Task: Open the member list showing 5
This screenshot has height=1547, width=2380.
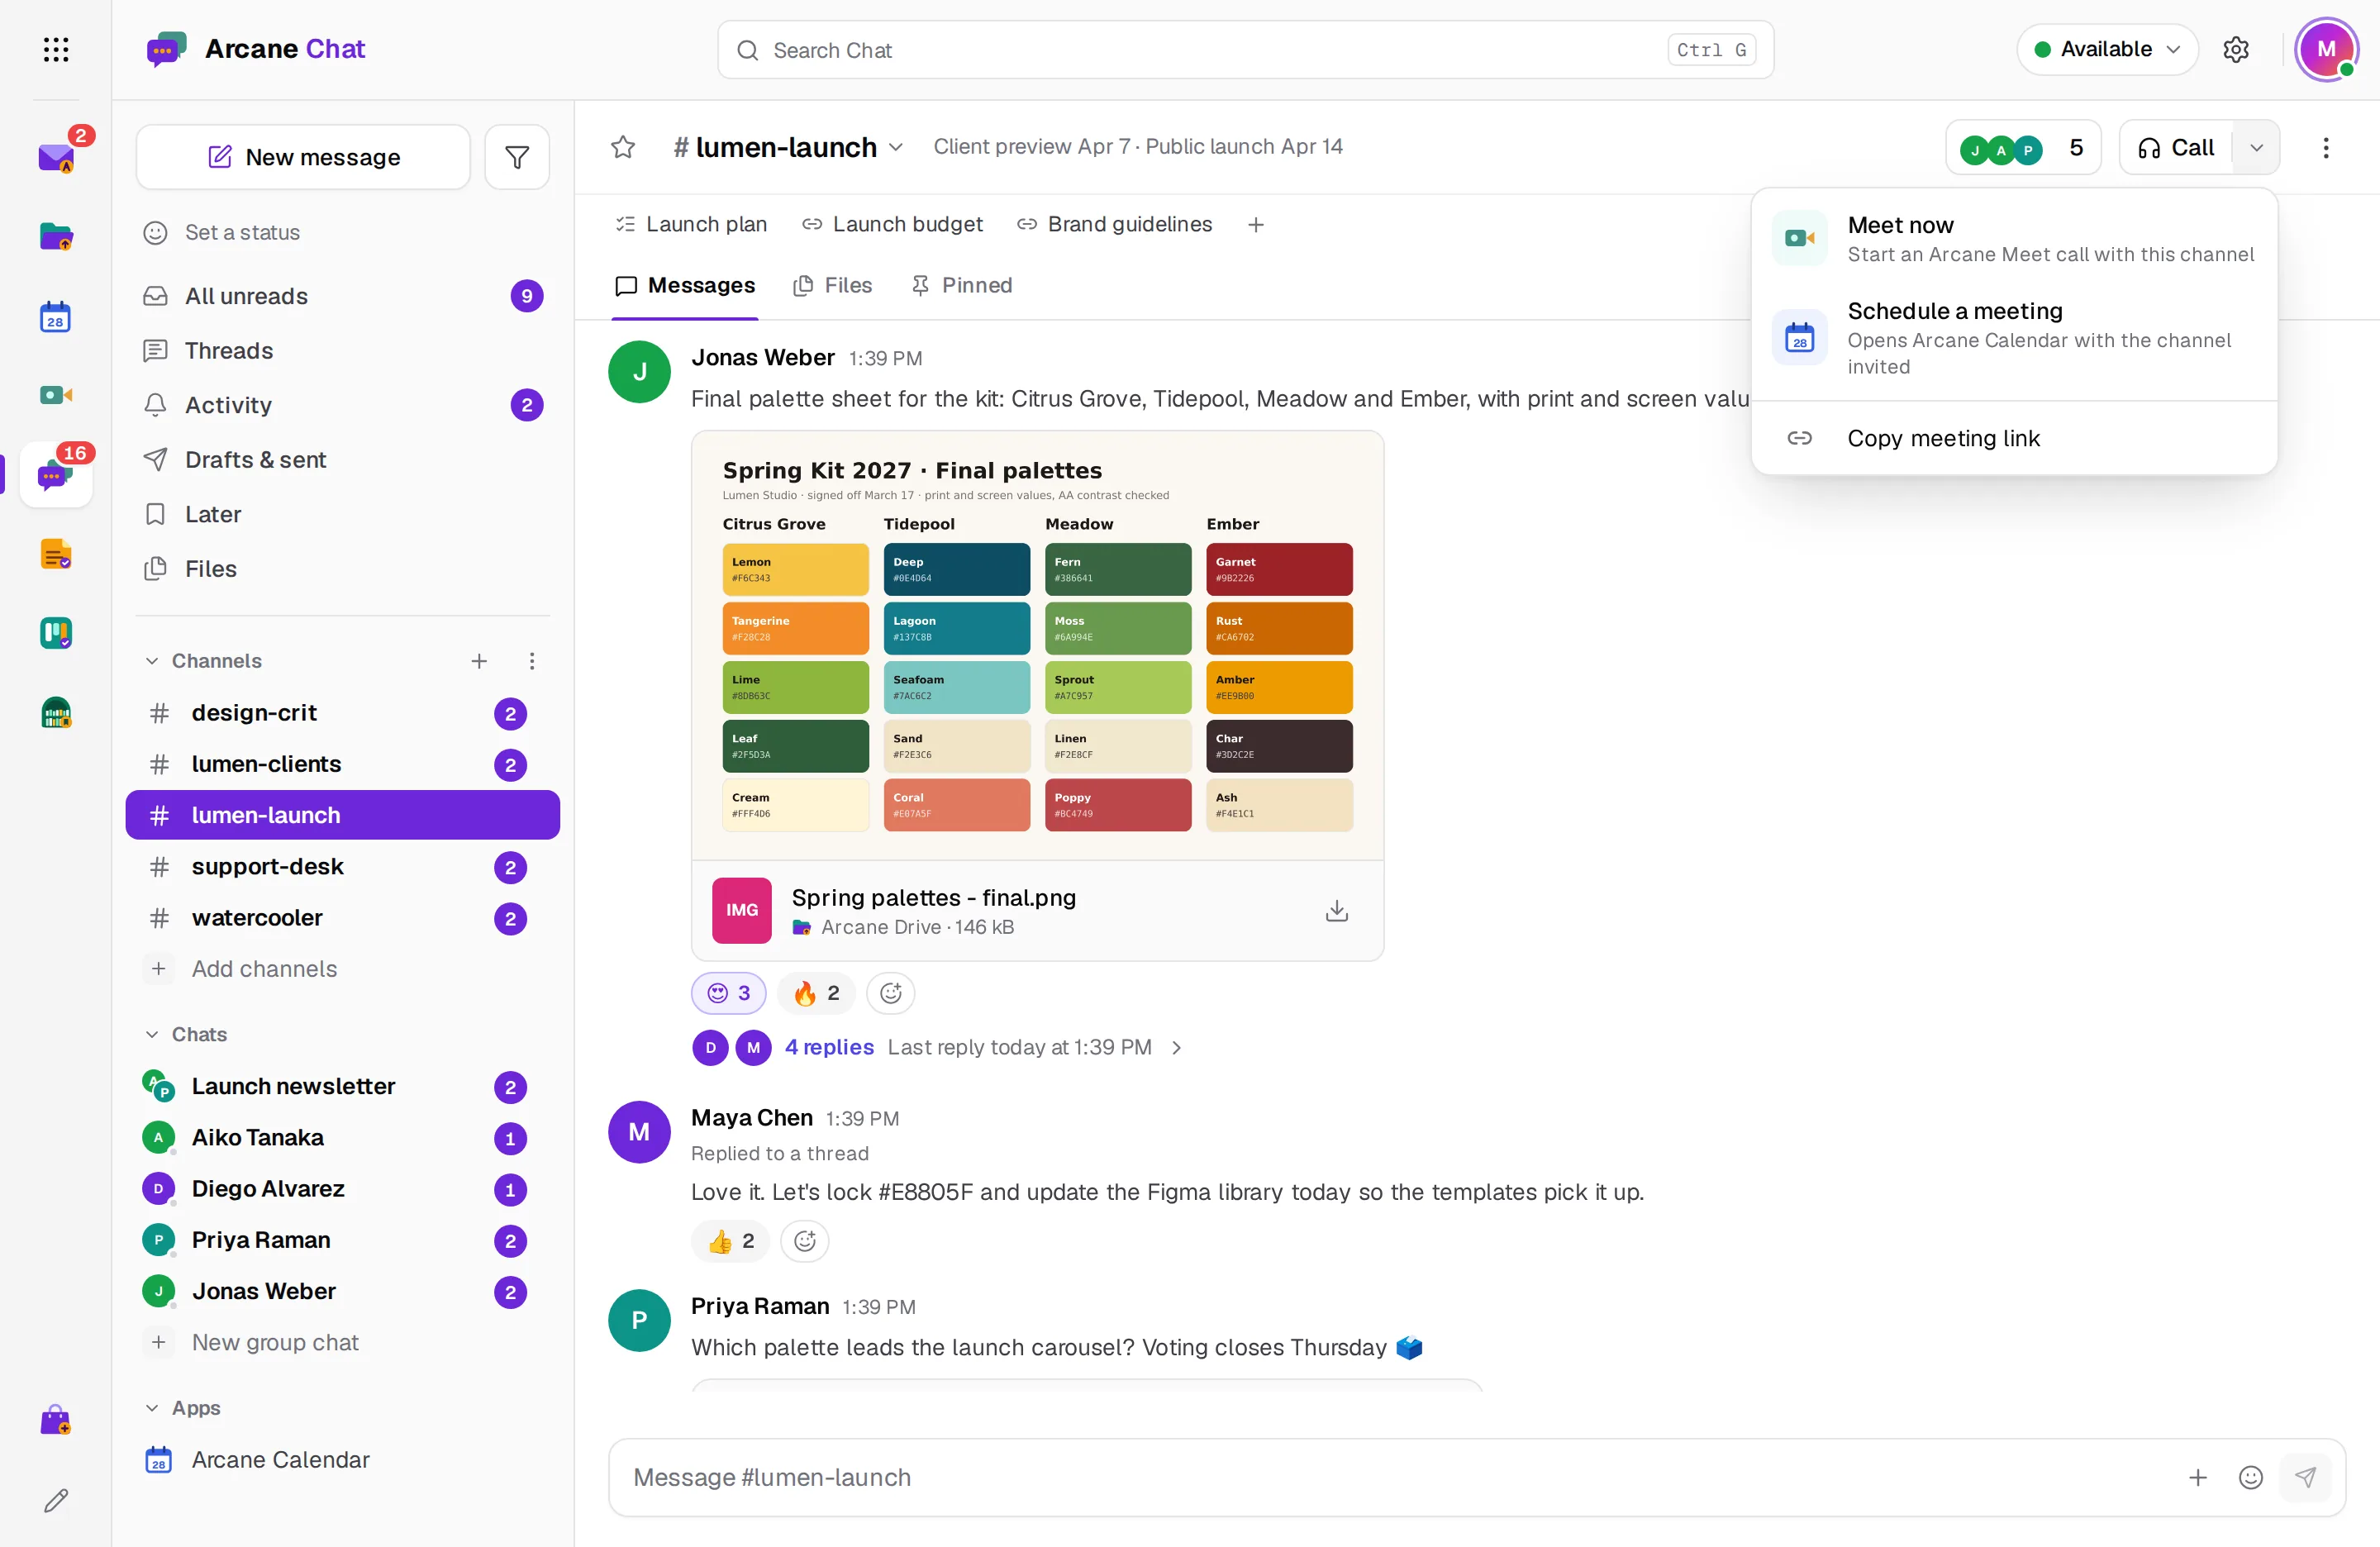Action: coord(2023,148)
